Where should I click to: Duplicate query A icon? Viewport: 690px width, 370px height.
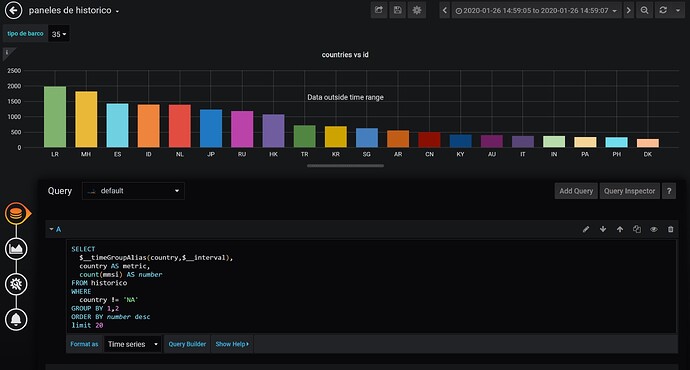(x=637, y=229)
